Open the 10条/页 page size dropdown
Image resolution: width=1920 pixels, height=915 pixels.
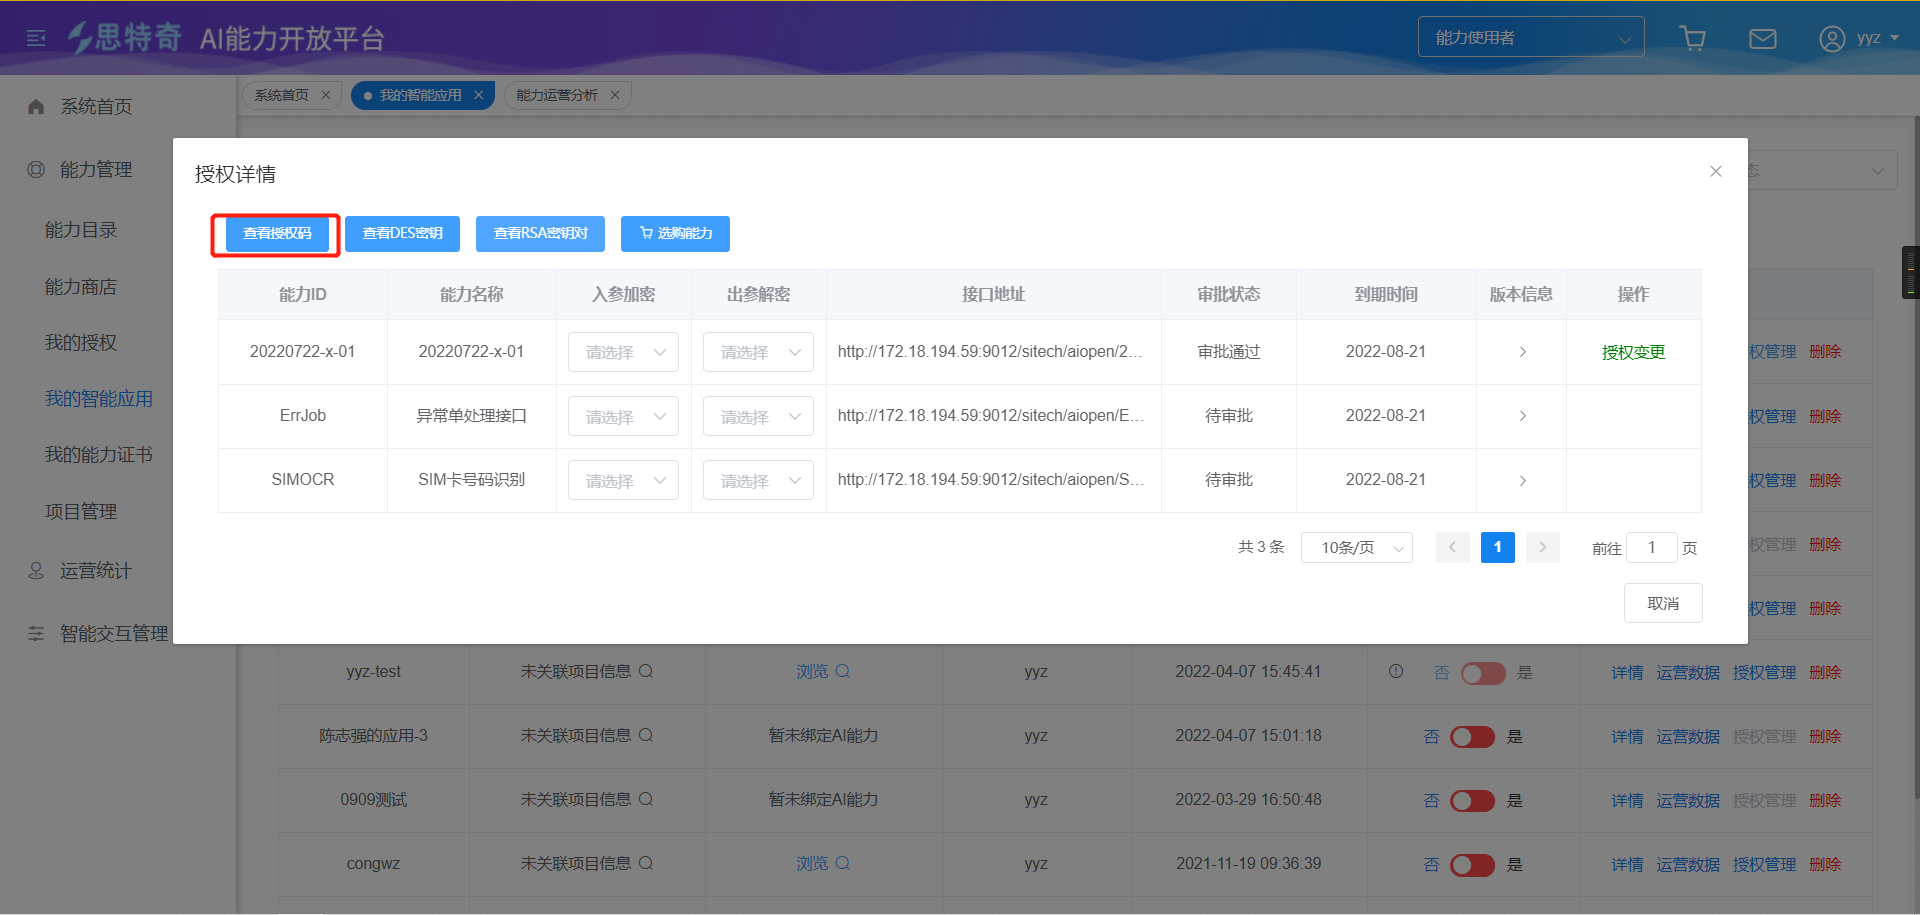[x=1357, y=547]
